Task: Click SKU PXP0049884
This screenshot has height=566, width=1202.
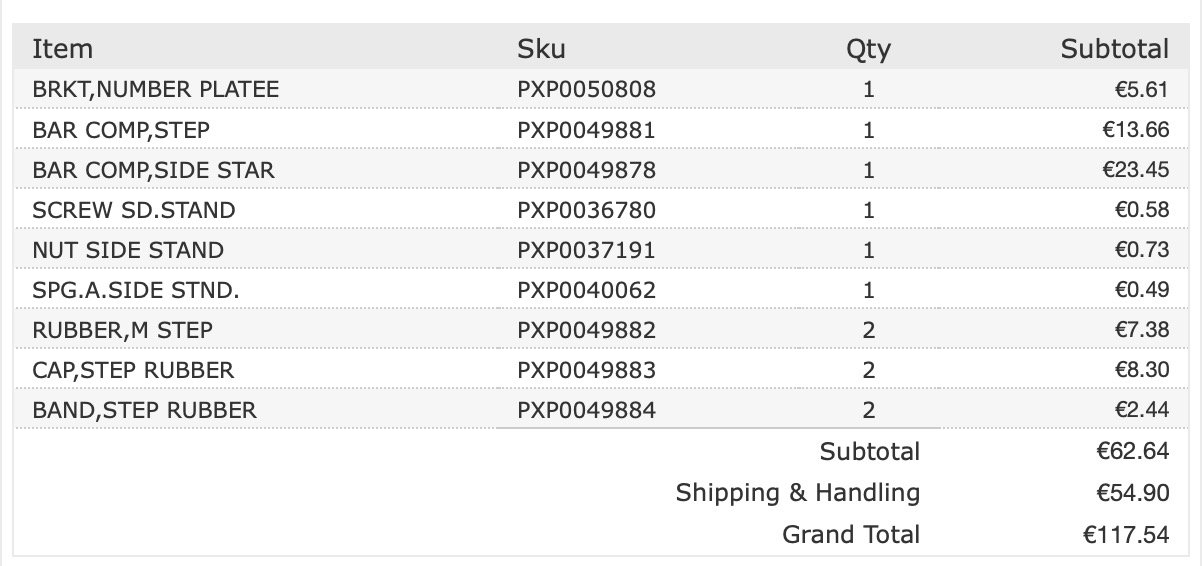Action: tap(586, 410)
